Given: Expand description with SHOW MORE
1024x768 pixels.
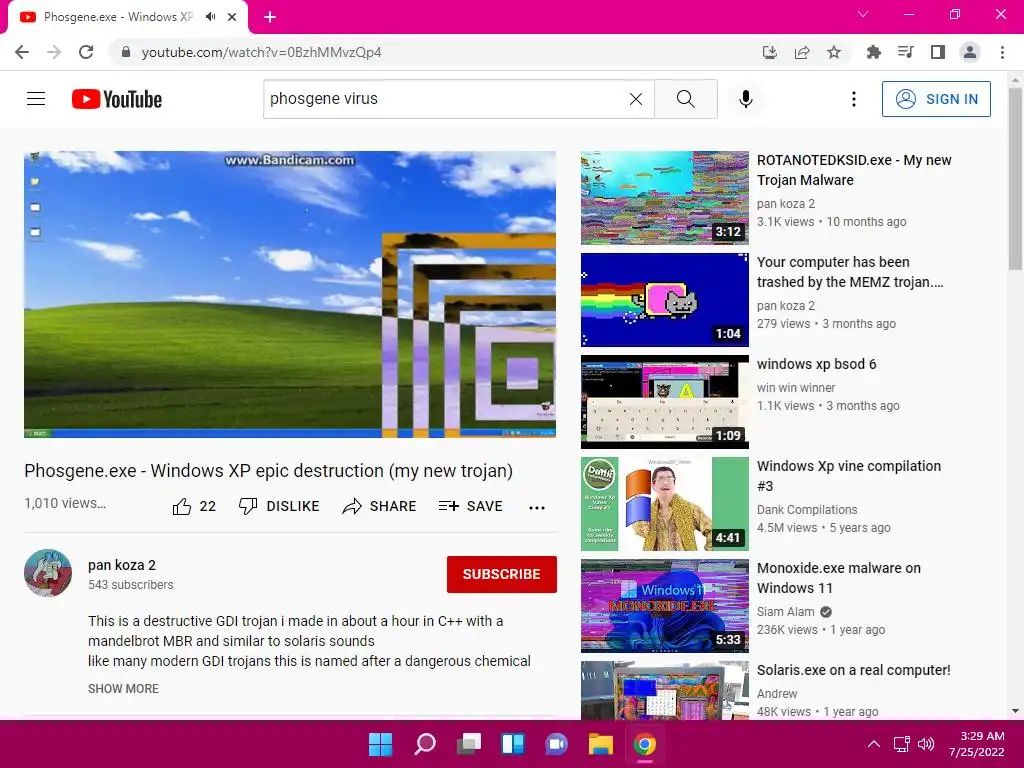Looking at the screenshot, I should (x=123, y=688).
